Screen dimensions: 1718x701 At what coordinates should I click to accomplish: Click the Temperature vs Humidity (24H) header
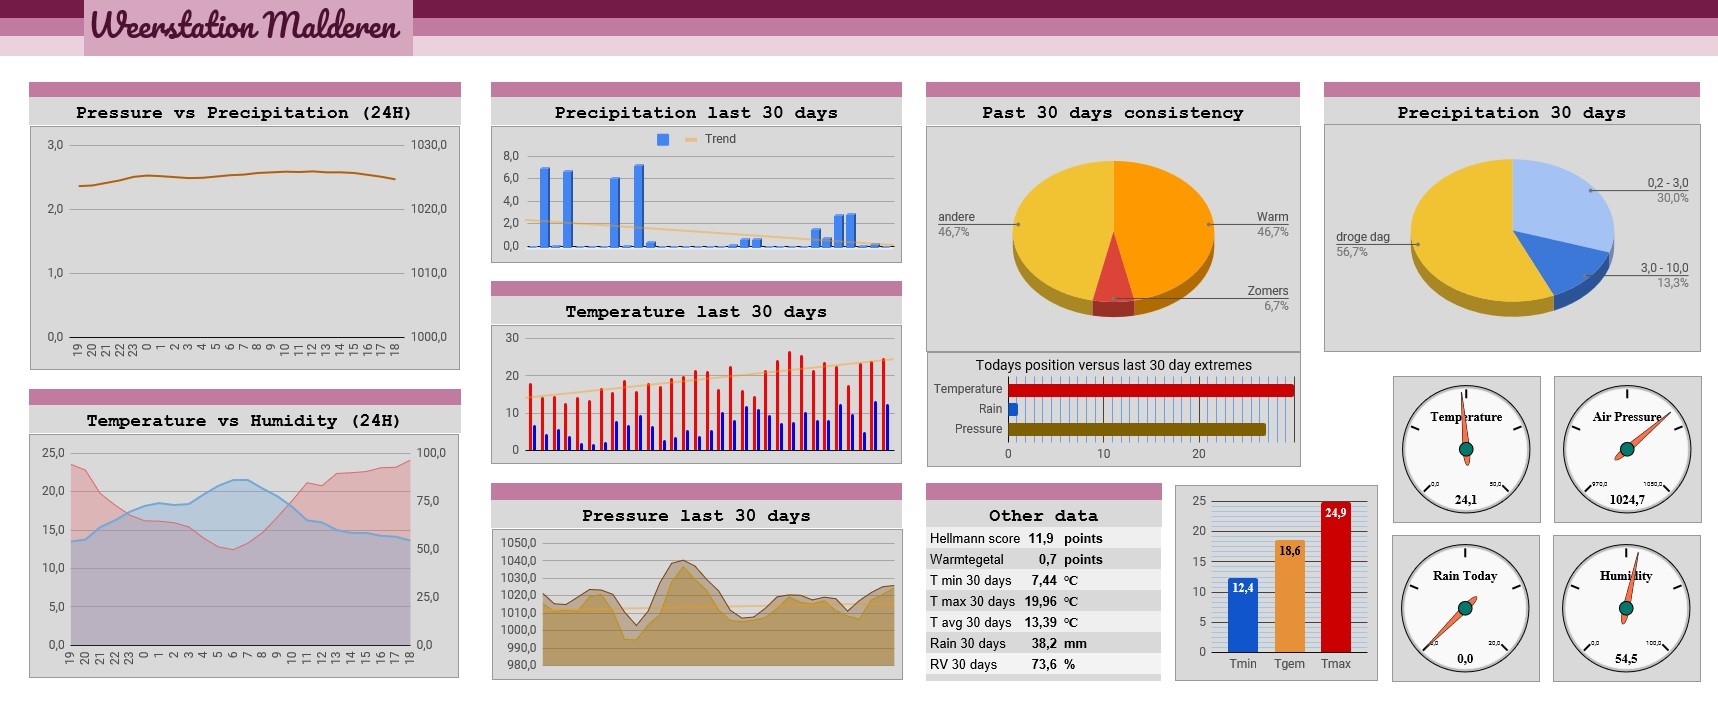244,420
